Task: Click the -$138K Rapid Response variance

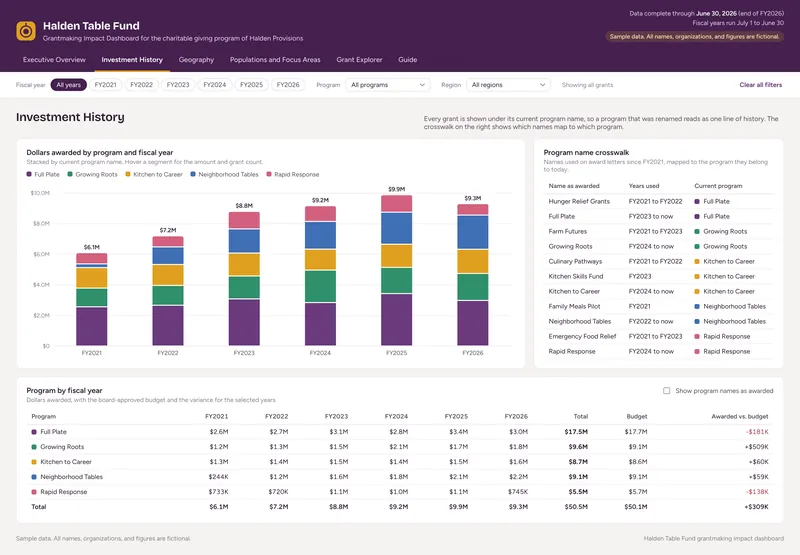Action: [x=757, y=492]
